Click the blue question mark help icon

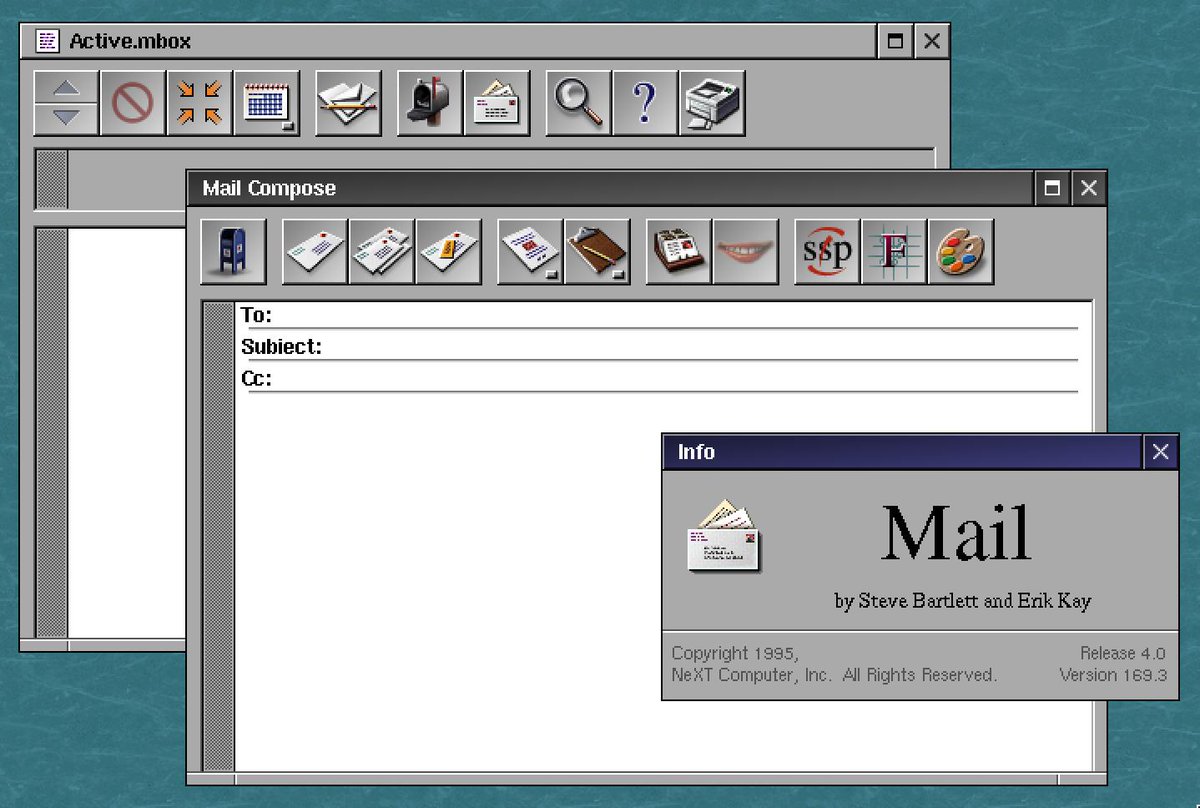coord(645,103)
